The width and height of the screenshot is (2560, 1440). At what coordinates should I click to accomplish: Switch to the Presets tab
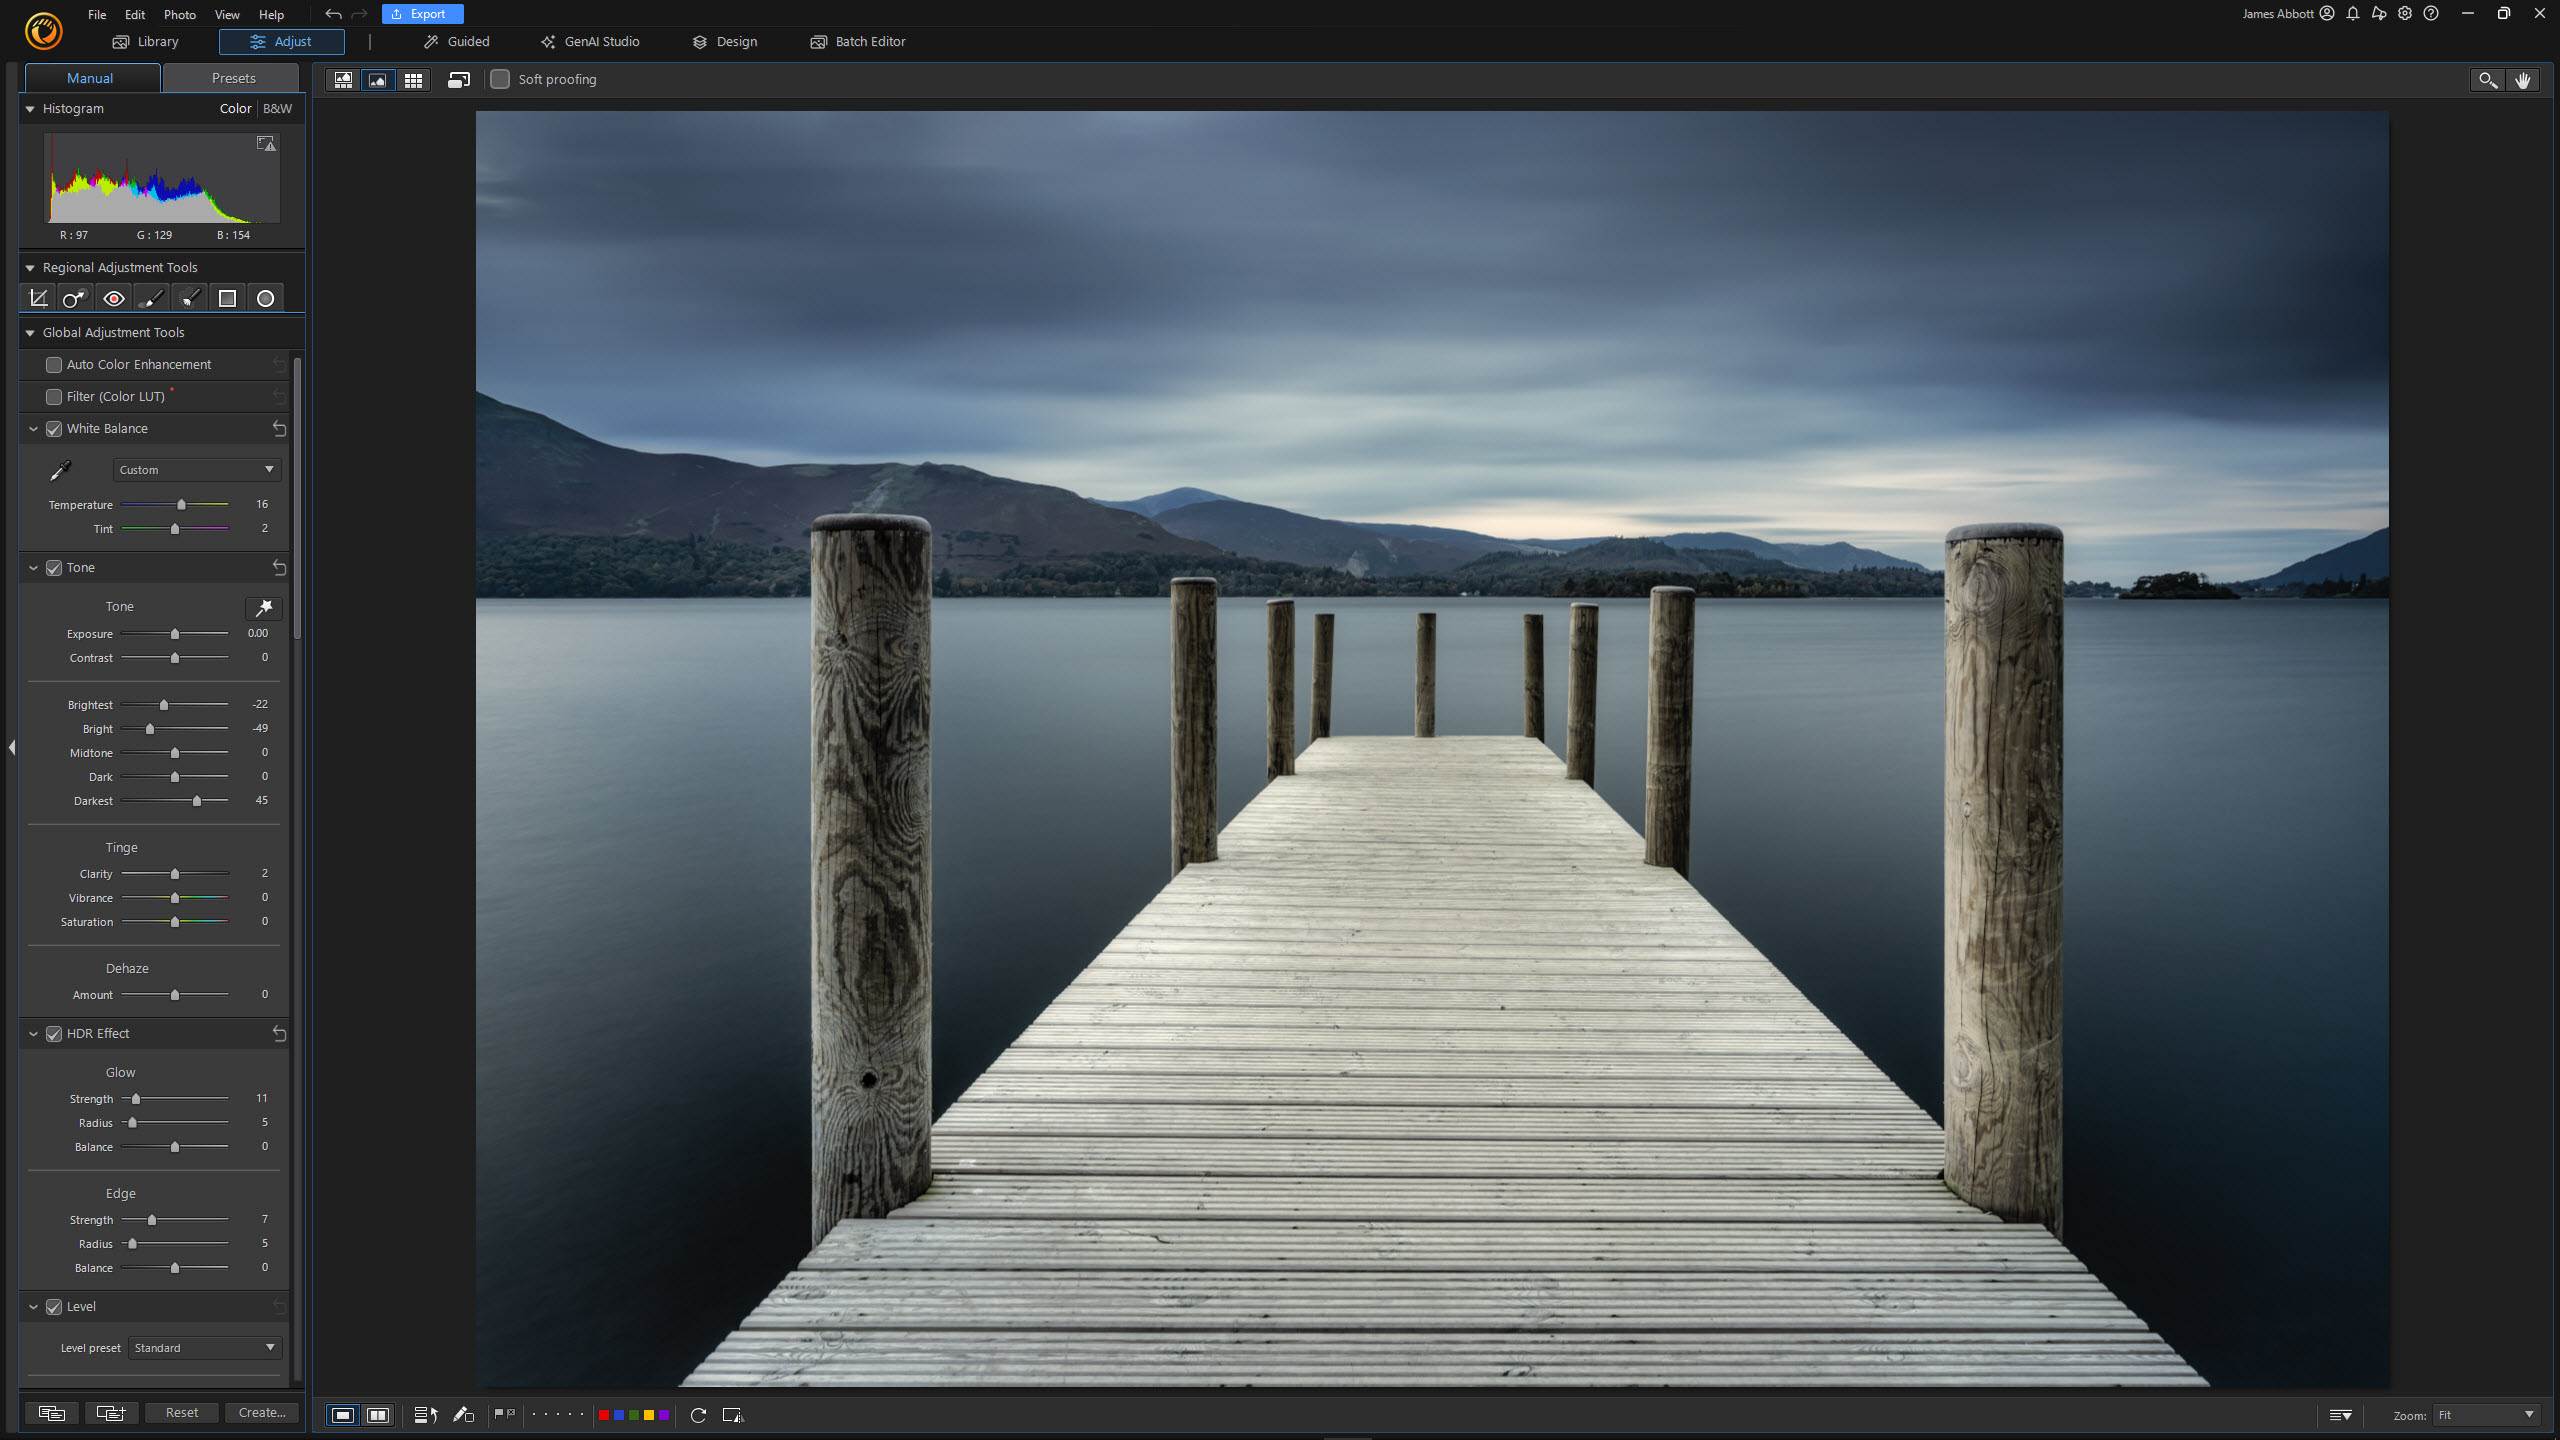click(x=233, y=78)
